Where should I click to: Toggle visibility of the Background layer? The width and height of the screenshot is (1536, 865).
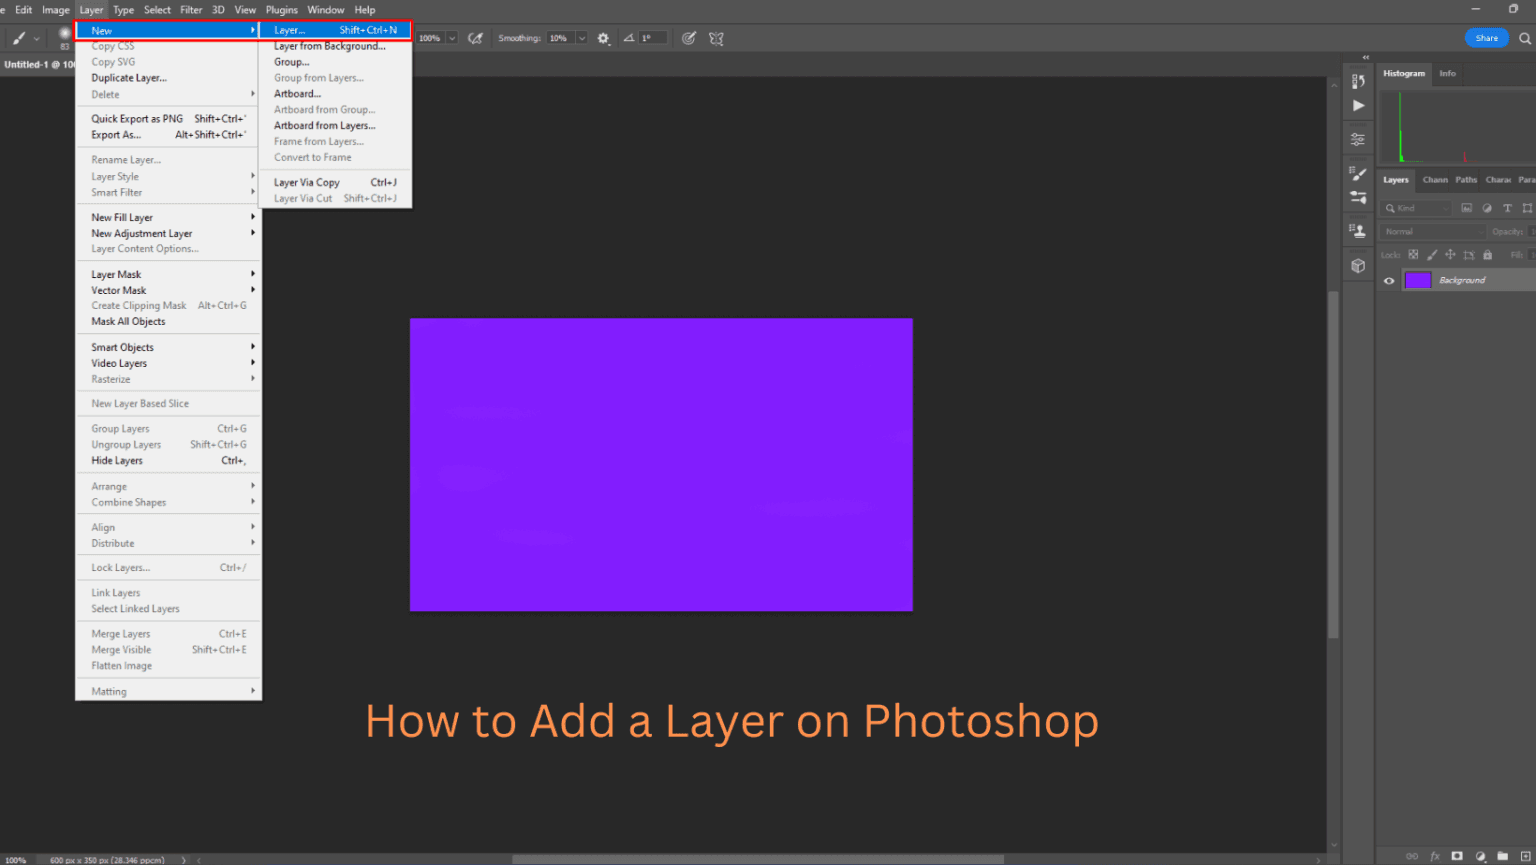click(x=1389, y=281)
